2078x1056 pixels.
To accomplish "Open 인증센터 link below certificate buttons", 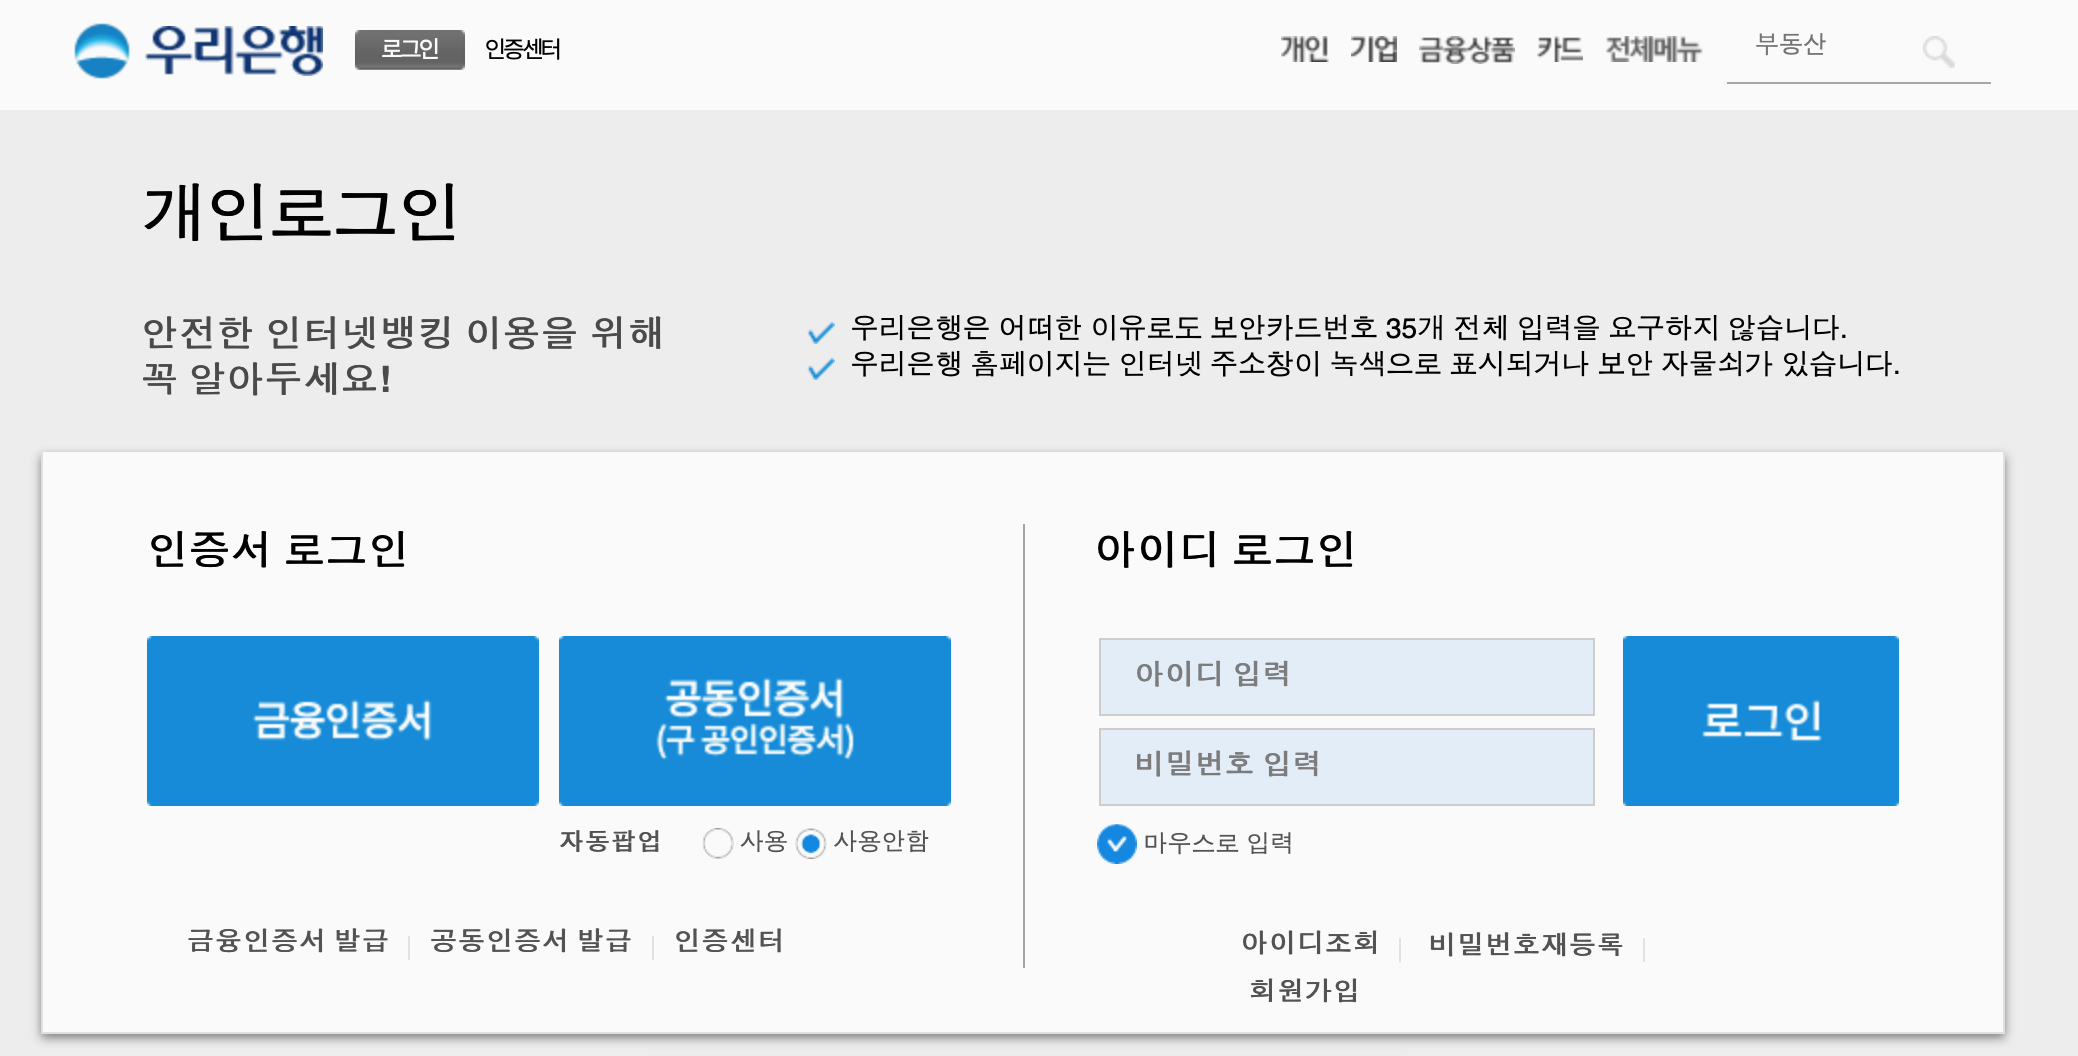I will click(729, 941).
